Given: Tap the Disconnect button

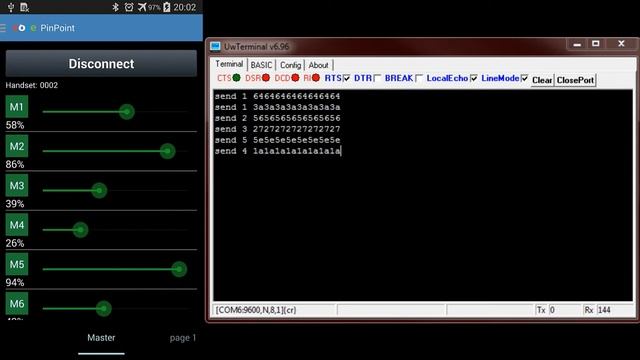Looking at the screenshot, I should [101, 64].
